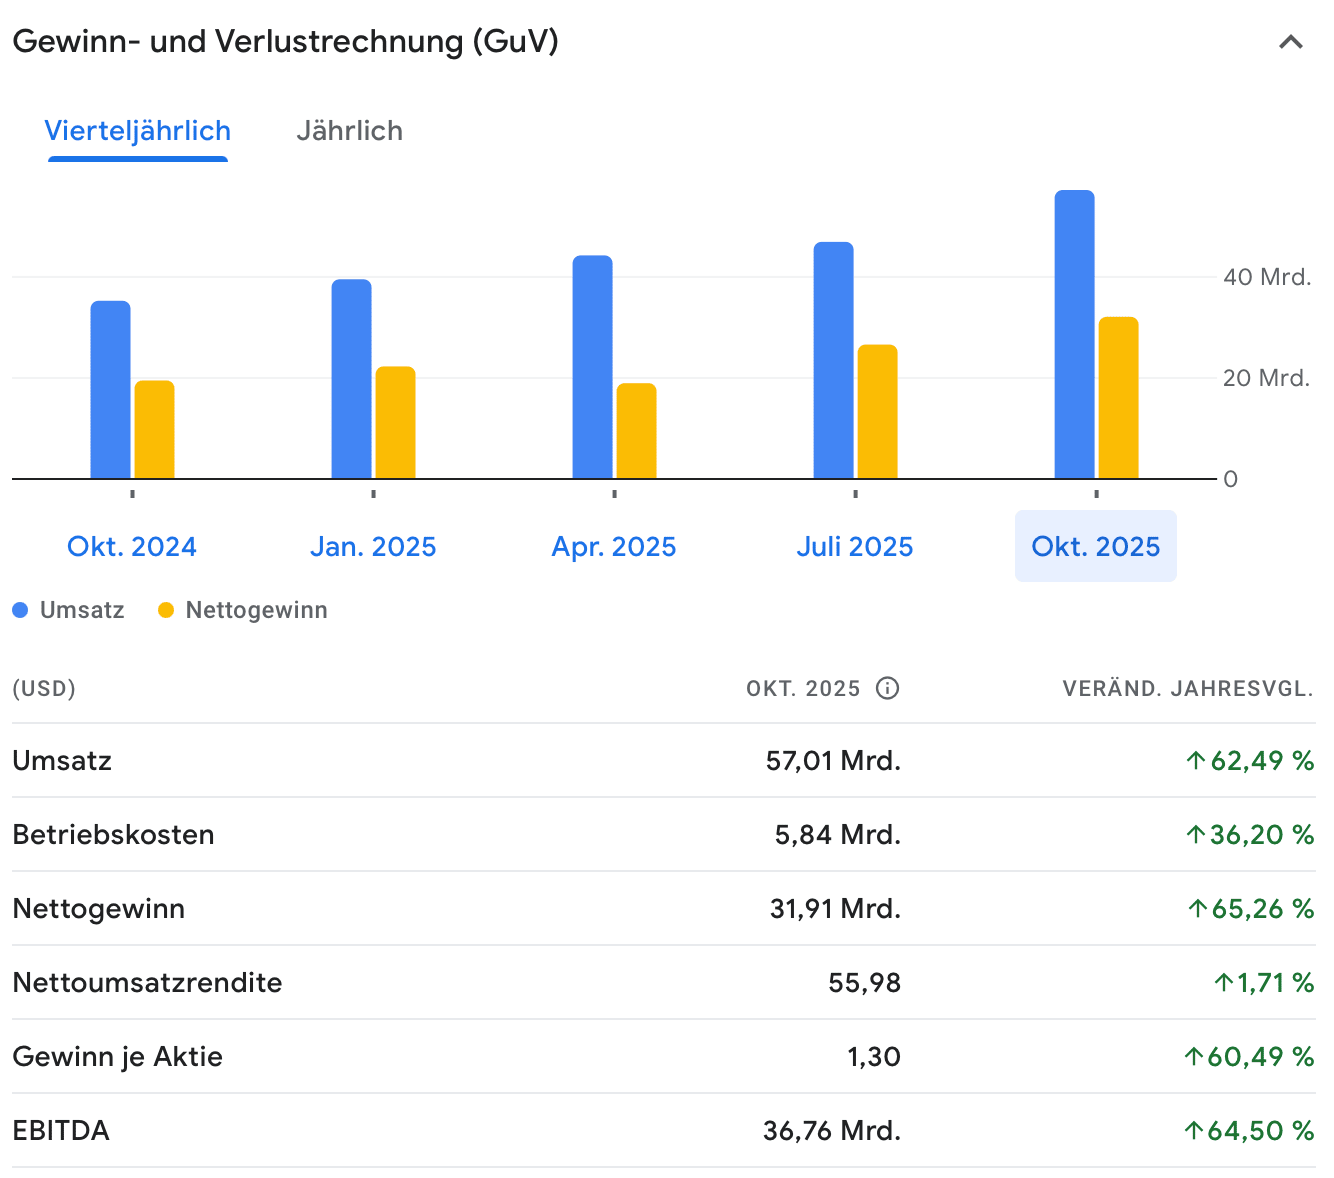This screenshot has height=1178, width=1334.
Task: Select the Vierteljährlich tab
Action: 138,131
